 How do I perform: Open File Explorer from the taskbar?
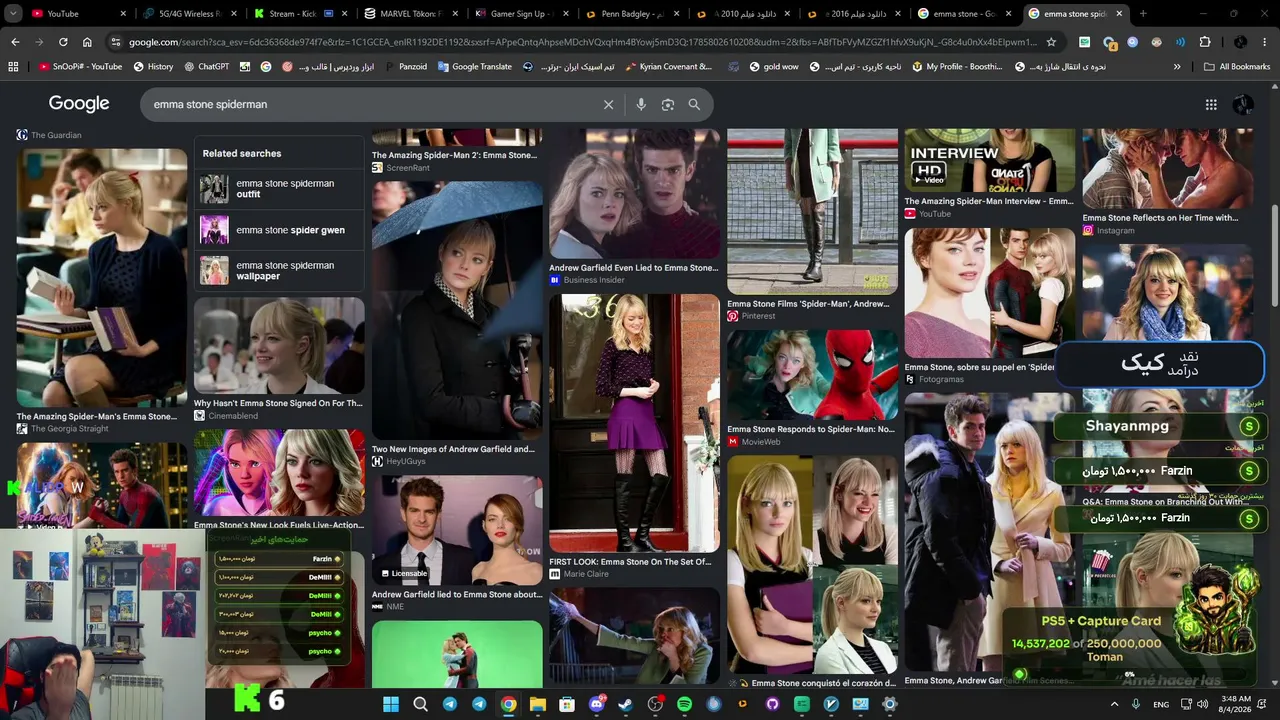click(538, 704)
